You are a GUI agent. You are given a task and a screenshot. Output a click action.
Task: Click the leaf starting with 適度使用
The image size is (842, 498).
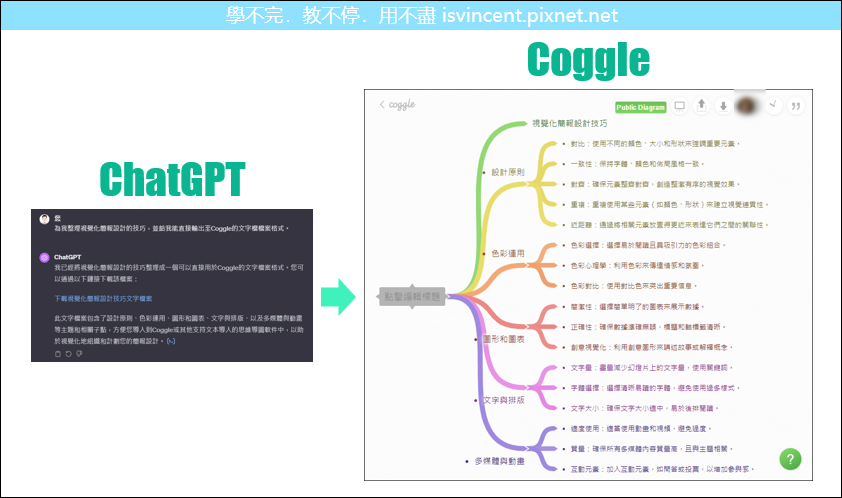(x=641, y=429)
